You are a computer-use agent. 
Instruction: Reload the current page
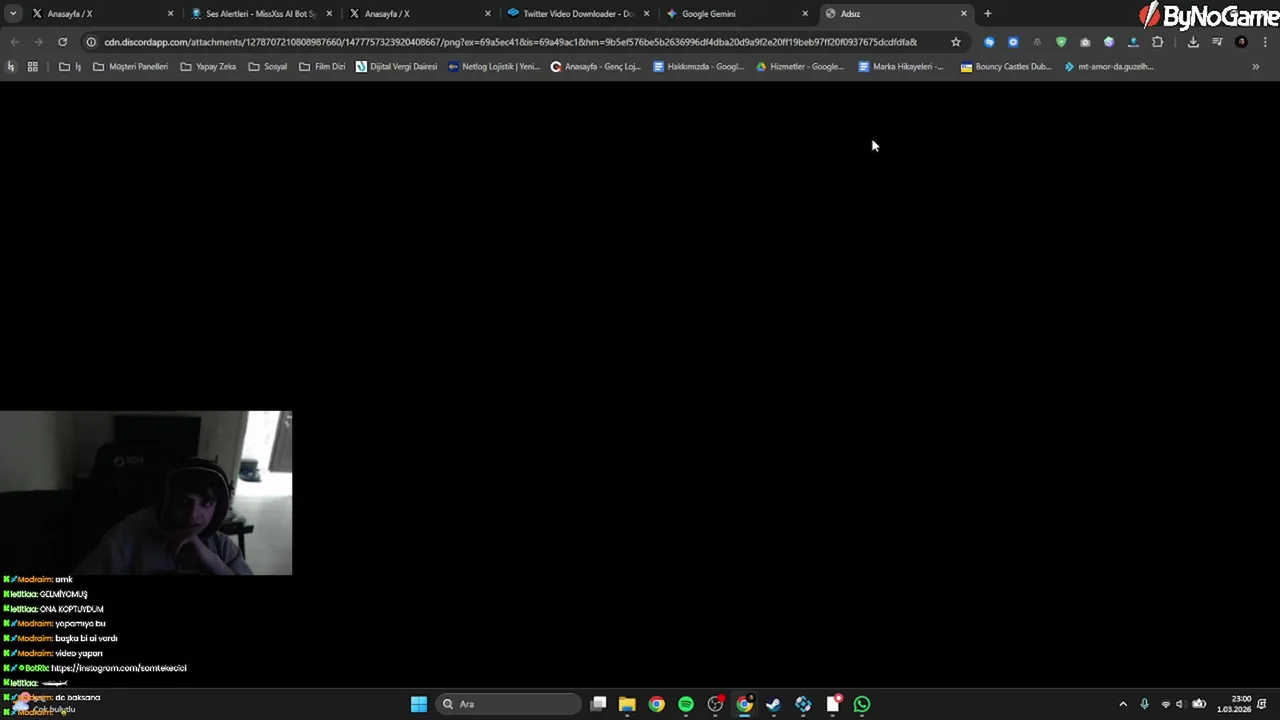(62, 42)
